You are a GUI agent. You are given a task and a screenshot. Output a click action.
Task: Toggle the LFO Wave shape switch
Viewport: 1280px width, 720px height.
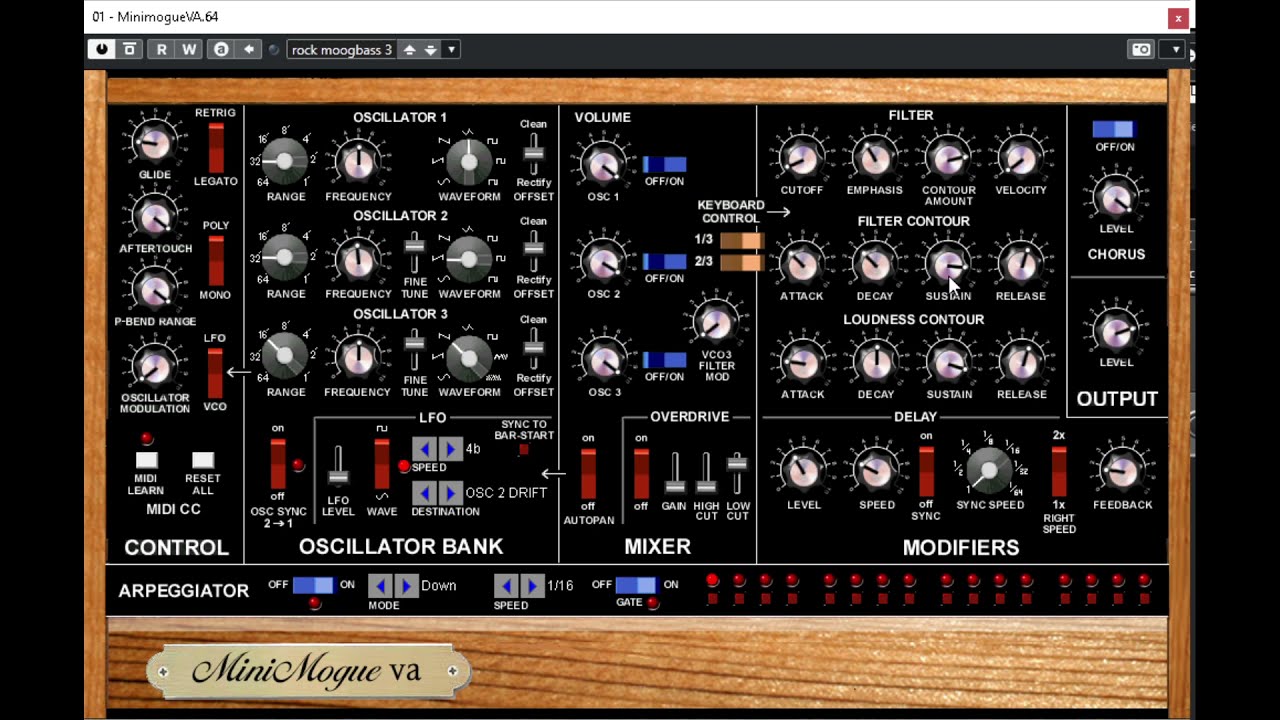click(x=381, y=463)
